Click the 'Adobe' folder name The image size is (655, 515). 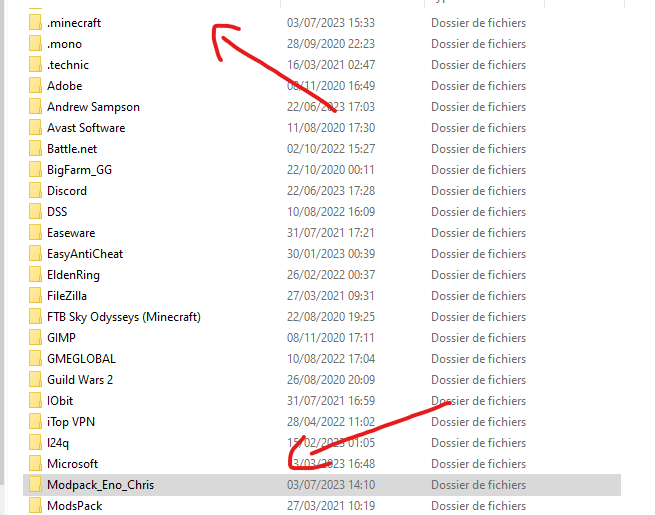click(x=65, y=86)
